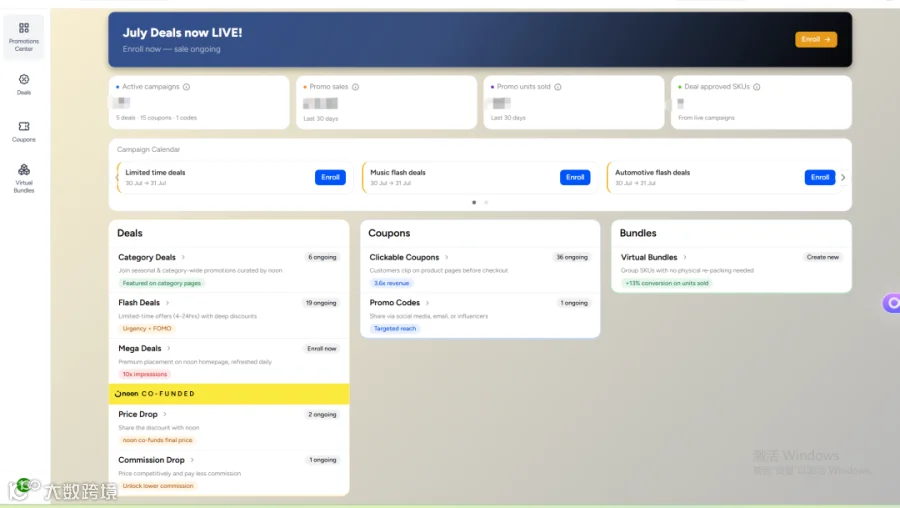900x508 pixels.
Task: Open Flash Deals chevron
Action: coord(168,303)
